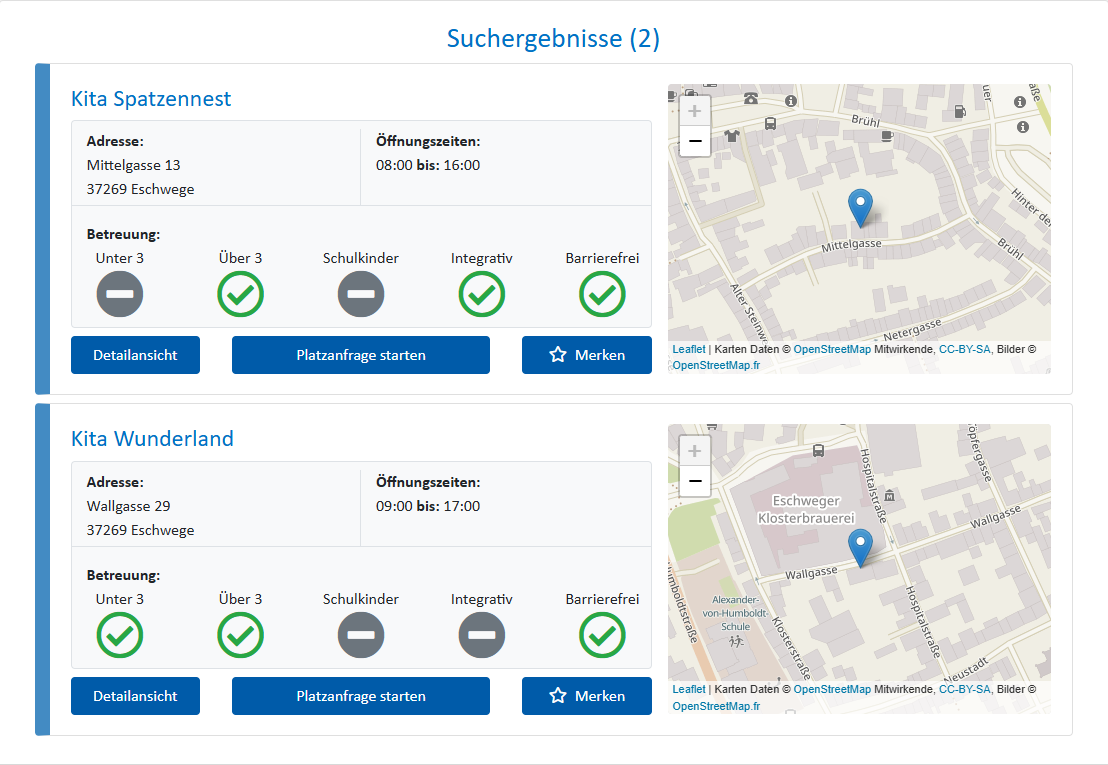Toggle the Integrativ indicator for Kita Wunderland
The image size is (1108, 765).
point(482,635)
